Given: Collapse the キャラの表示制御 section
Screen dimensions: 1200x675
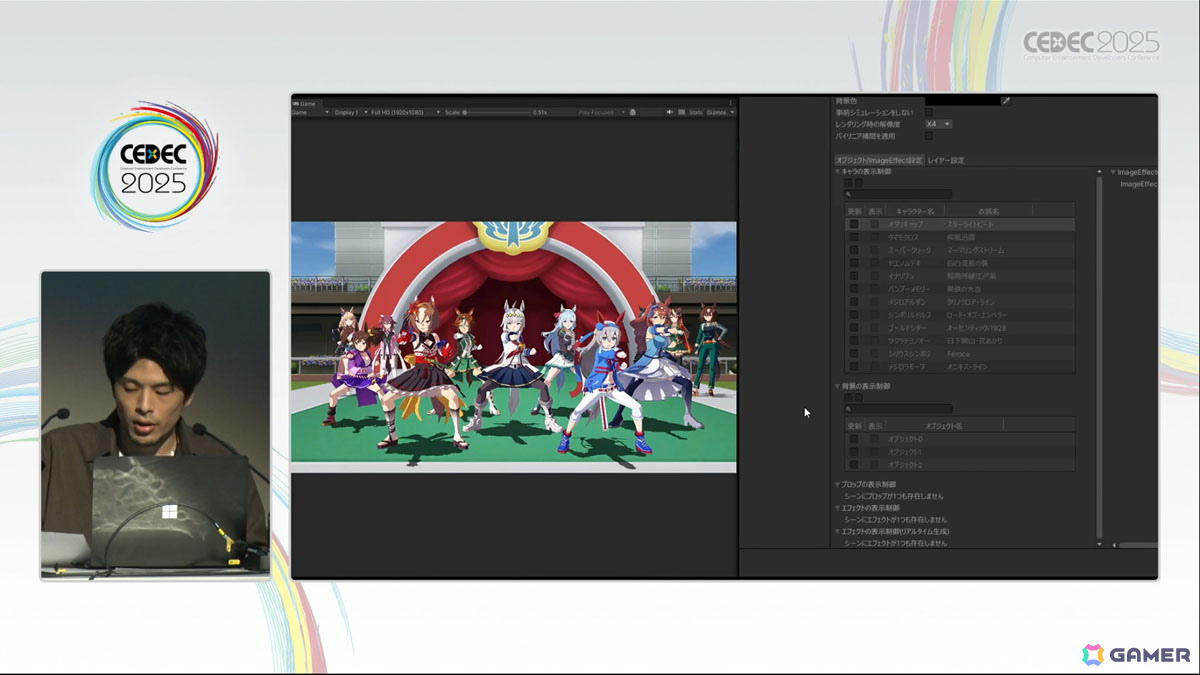Looking at the screenshot, I should (x=838, y=172).
